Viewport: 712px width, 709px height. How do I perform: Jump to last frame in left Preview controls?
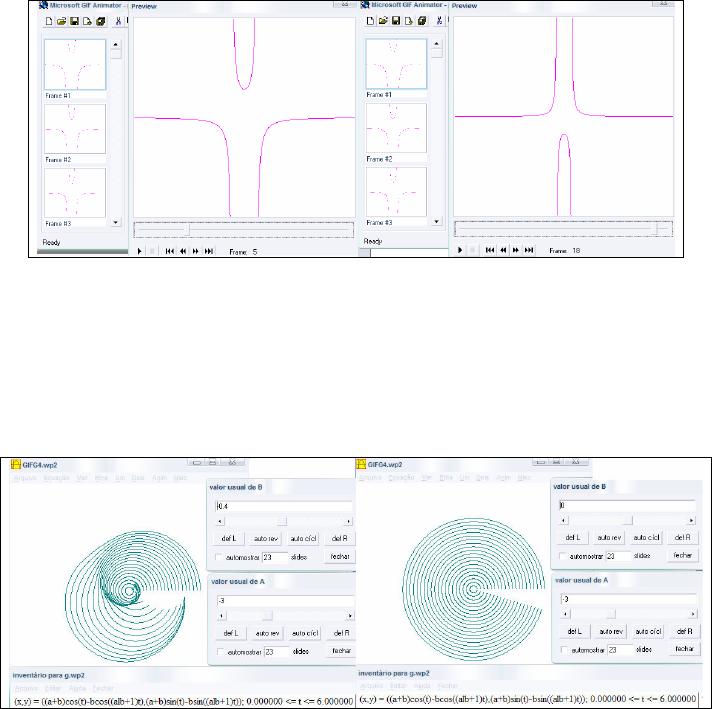(208, 251)
